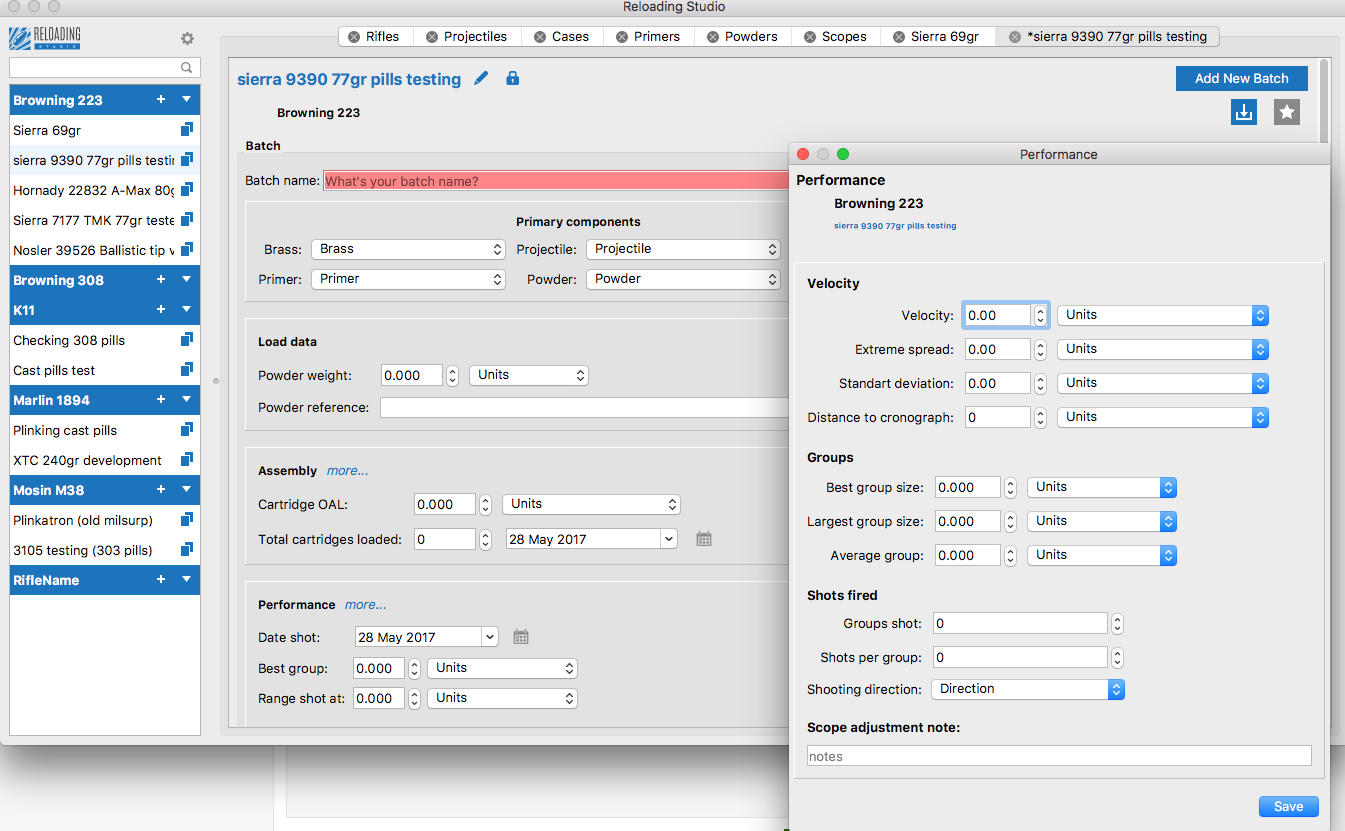Select Nosler 39526 Ballistic tip load
Viewport: 1345px width, 831px height.
pos(94,250)
